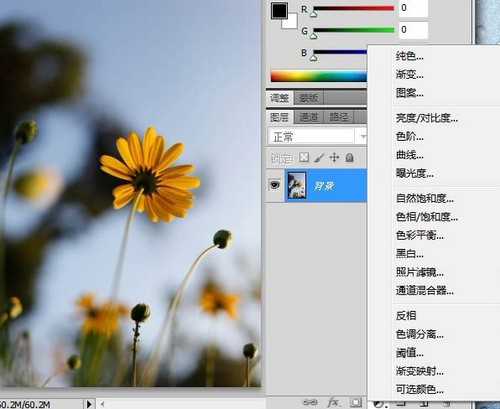The height and width of the screenshot is (409, 500).
Task: Open the 正常 blend mode dropdown
Action: (x=317, y=136)
